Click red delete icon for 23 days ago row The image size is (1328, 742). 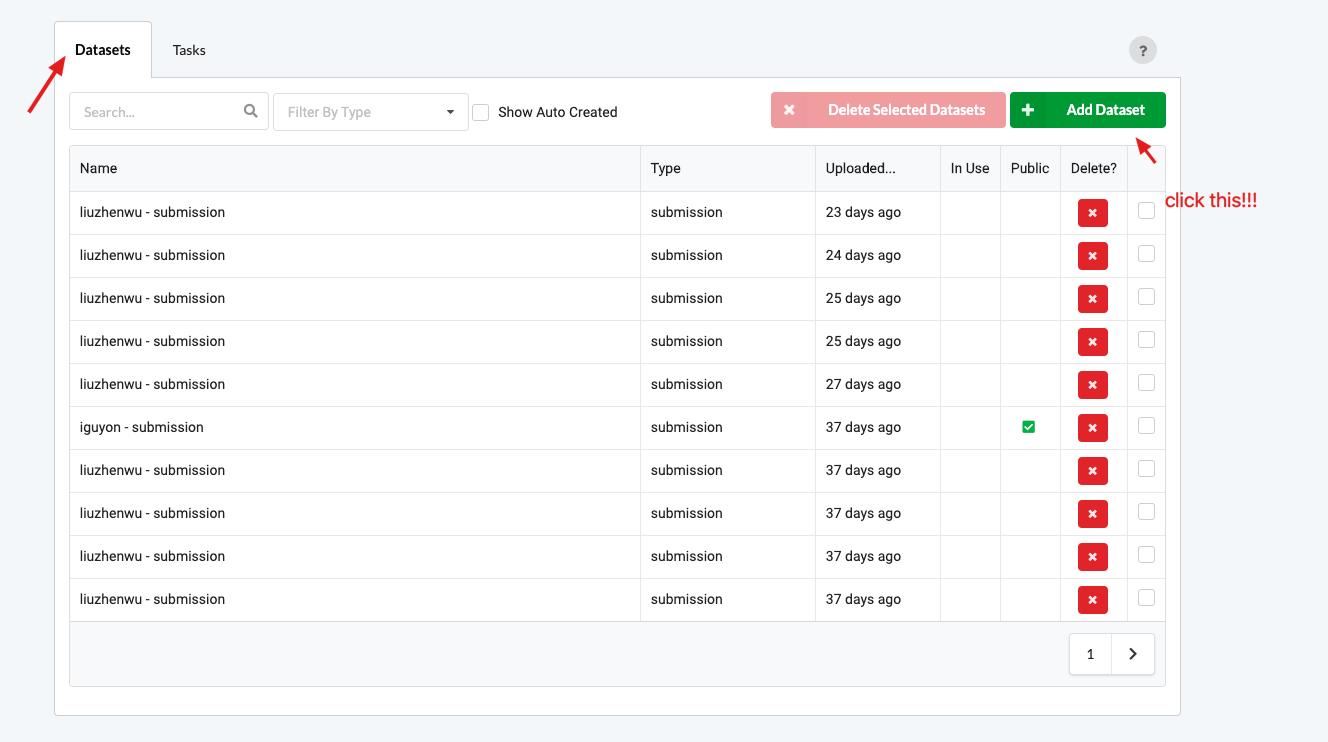pyautogui.click(x=1092, y=213)
